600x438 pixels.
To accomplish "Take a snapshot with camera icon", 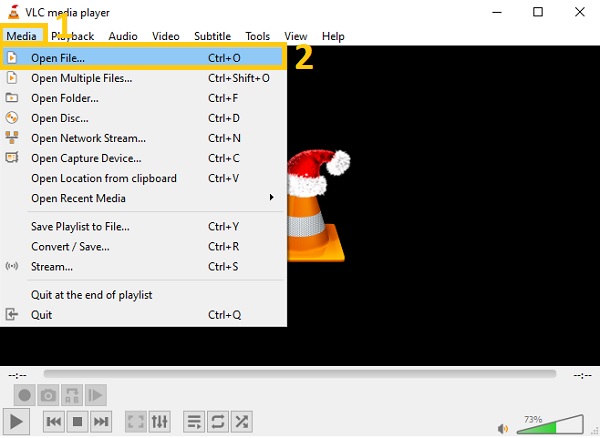I will (x=48, y=395).
